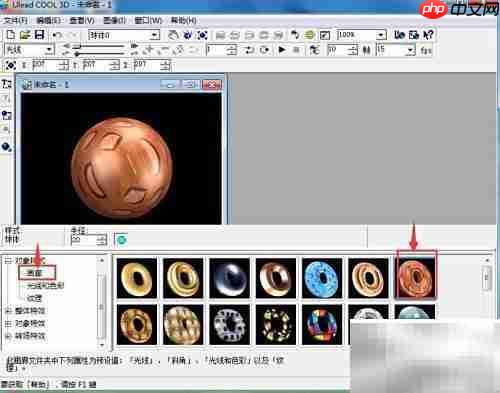The height and width of the screenshot is (393, 500).
Task: Play the animation preview
Action: pyautogui.click(x=282, y=50)
